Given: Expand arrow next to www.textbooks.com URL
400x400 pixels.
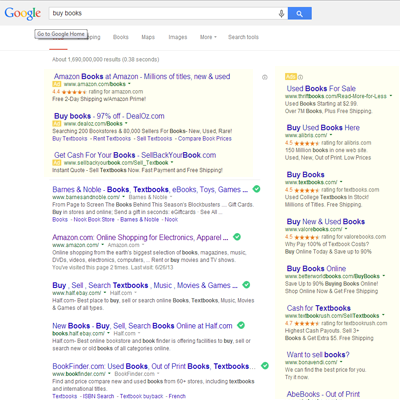Looking at the screenshot, I should (x=341, y=182).
